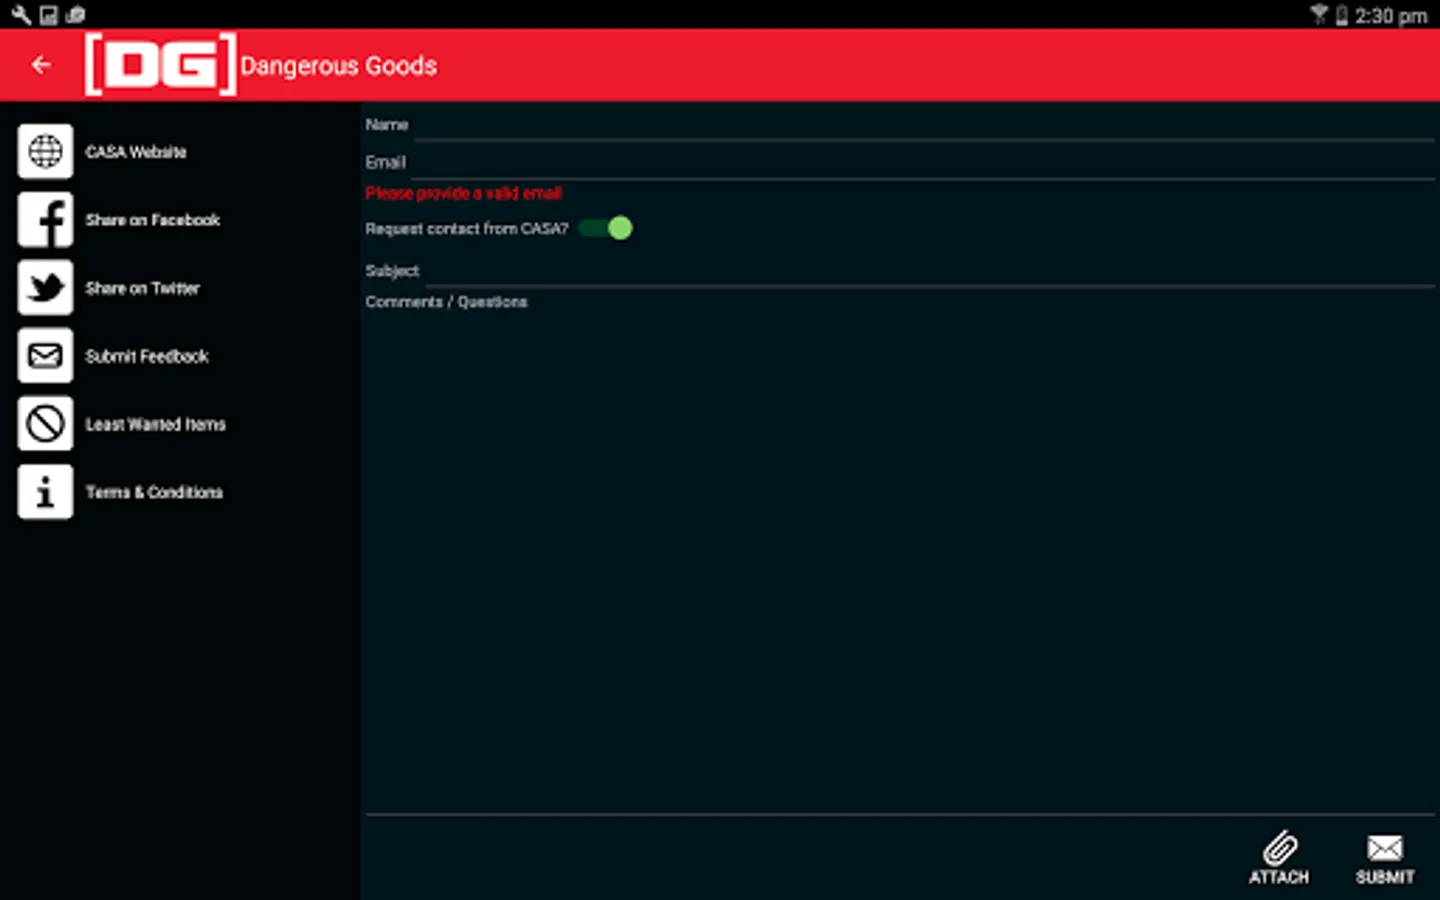Click the Attach paperclip button
This screenshot has width=1440, height=900.
coord(1279,858)
